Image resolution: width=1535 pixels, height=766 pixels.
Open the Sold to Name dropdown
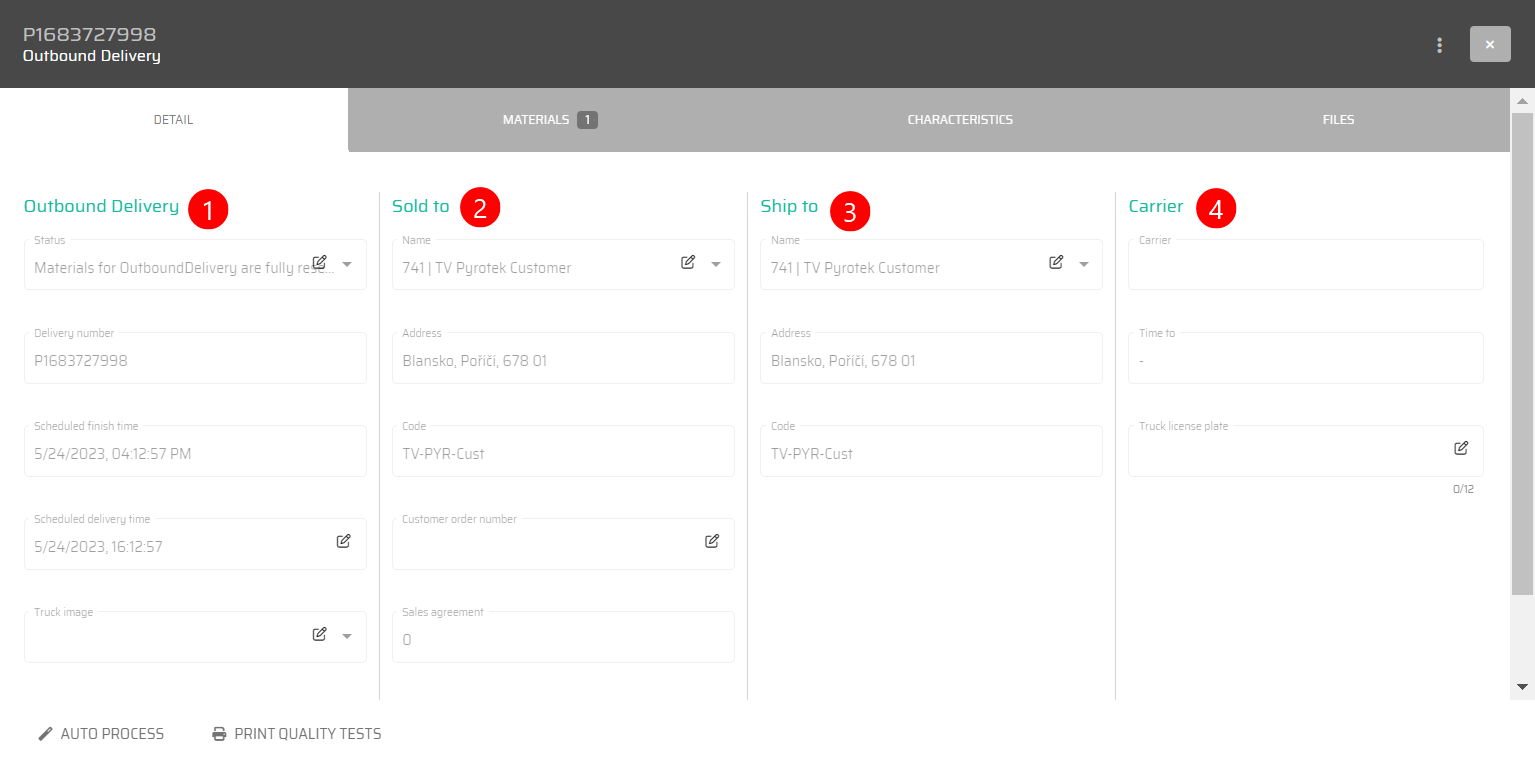point(714,262)
